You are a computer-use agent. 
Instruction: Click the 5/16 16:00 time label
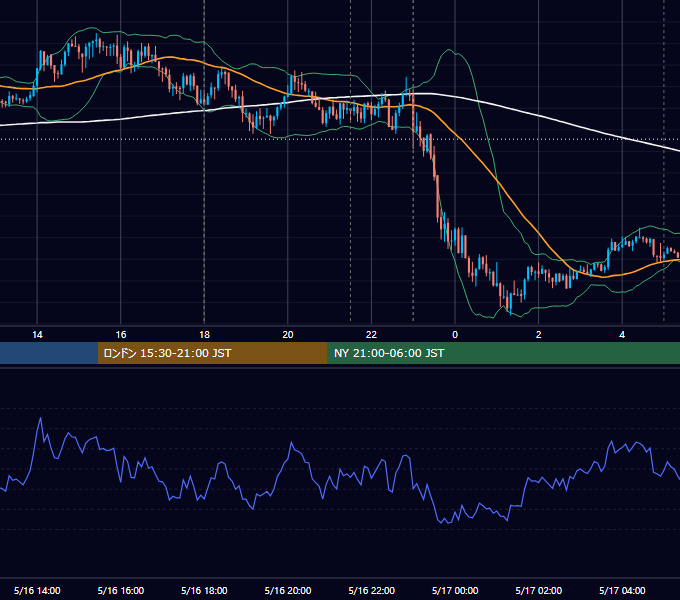121,590
